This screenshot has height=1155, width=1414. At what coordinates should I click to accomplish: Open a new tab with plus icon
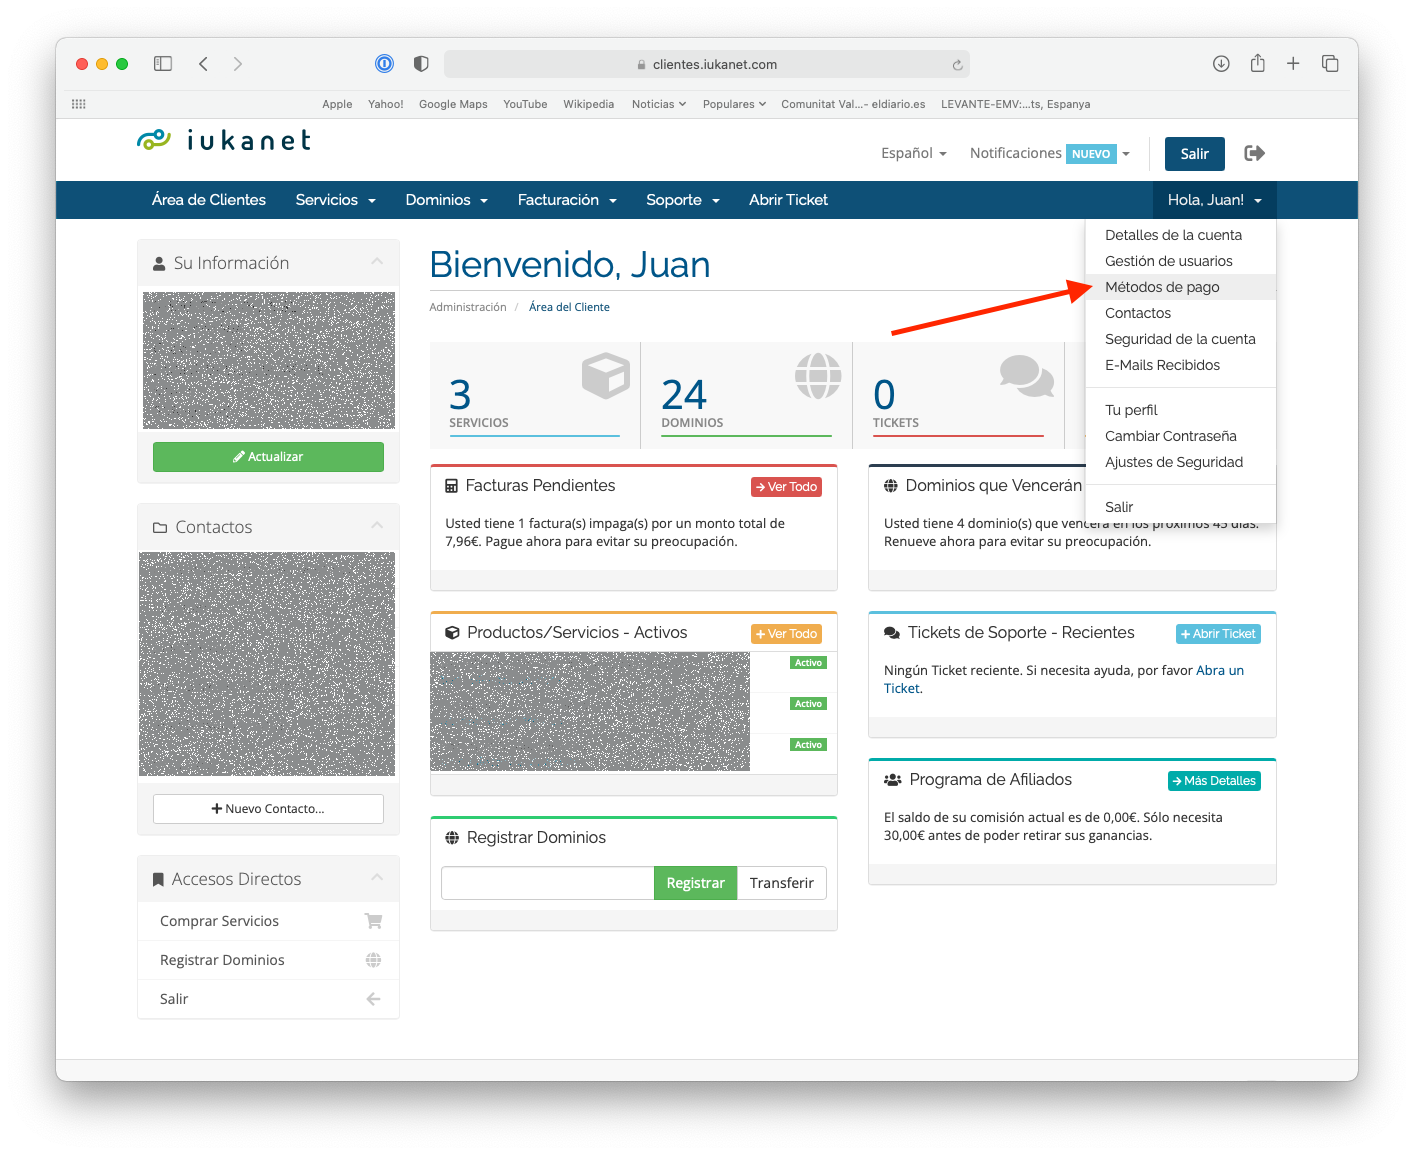coord(1293,64)
